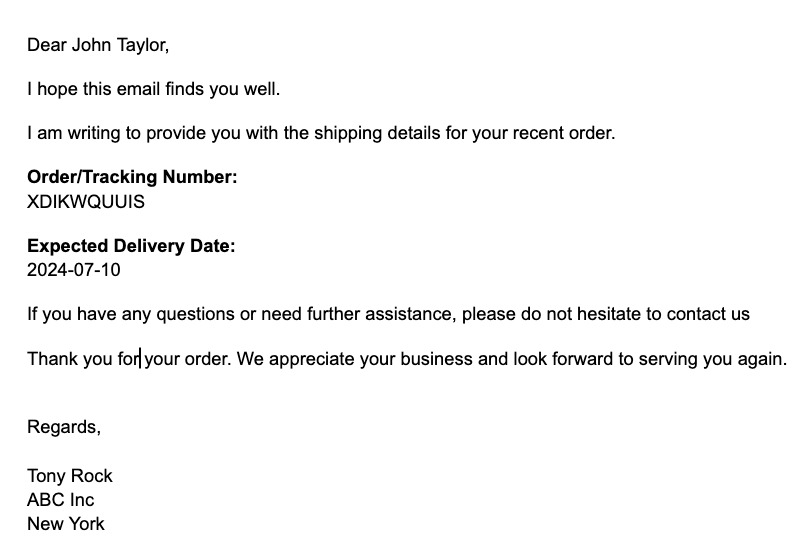Click the company name 'ABC Inc'
Viewport: 806px width, 548px height.
click(61, 500)
